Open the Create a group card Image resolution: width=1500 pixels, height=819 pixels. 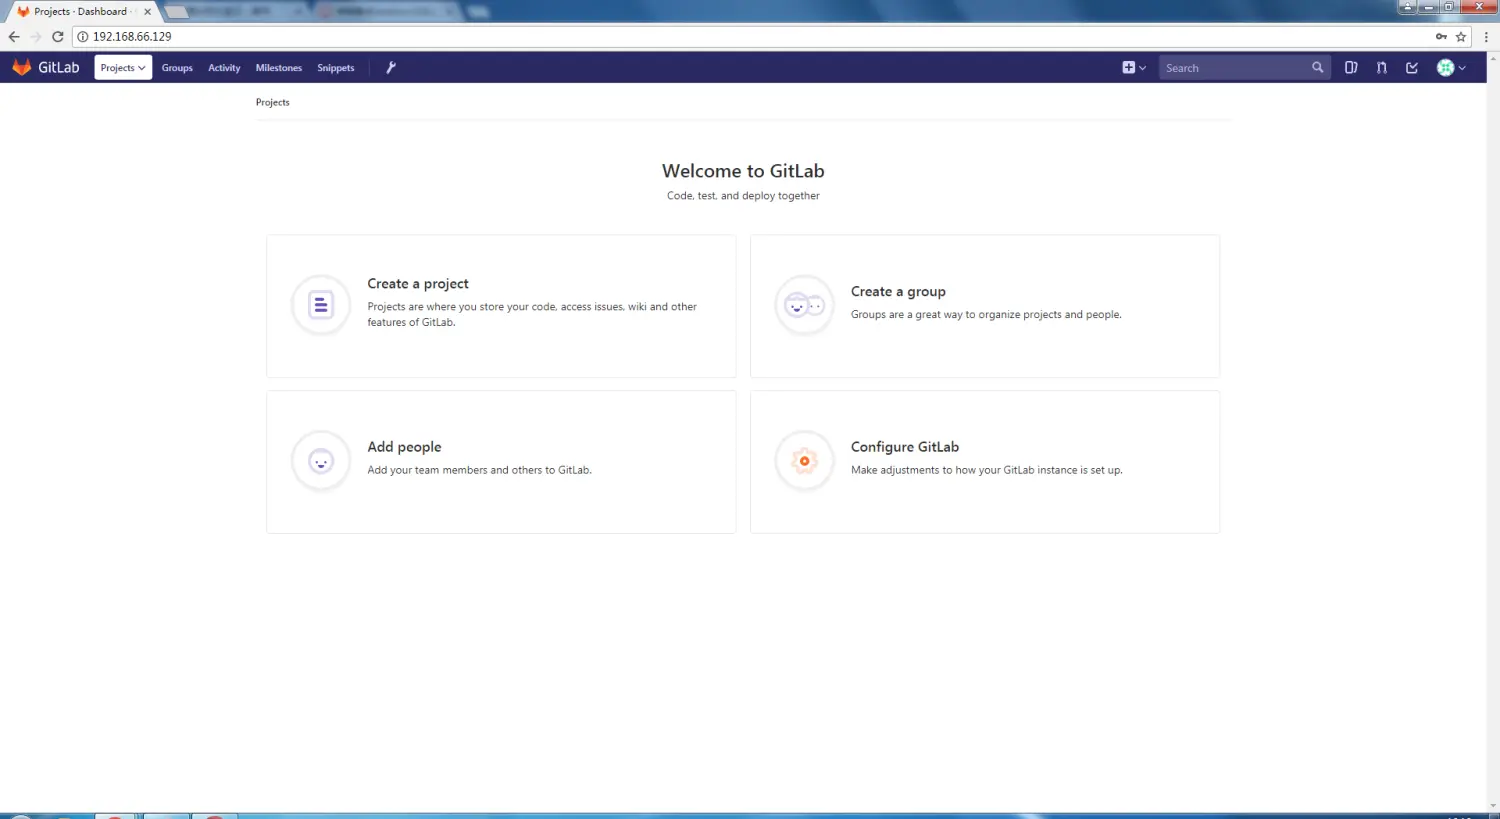(985, 306)
